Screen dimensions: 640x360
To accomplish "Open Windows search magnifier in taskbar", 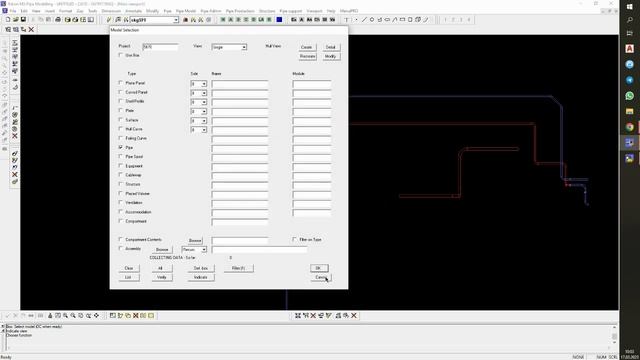I will tap(629, 20).
